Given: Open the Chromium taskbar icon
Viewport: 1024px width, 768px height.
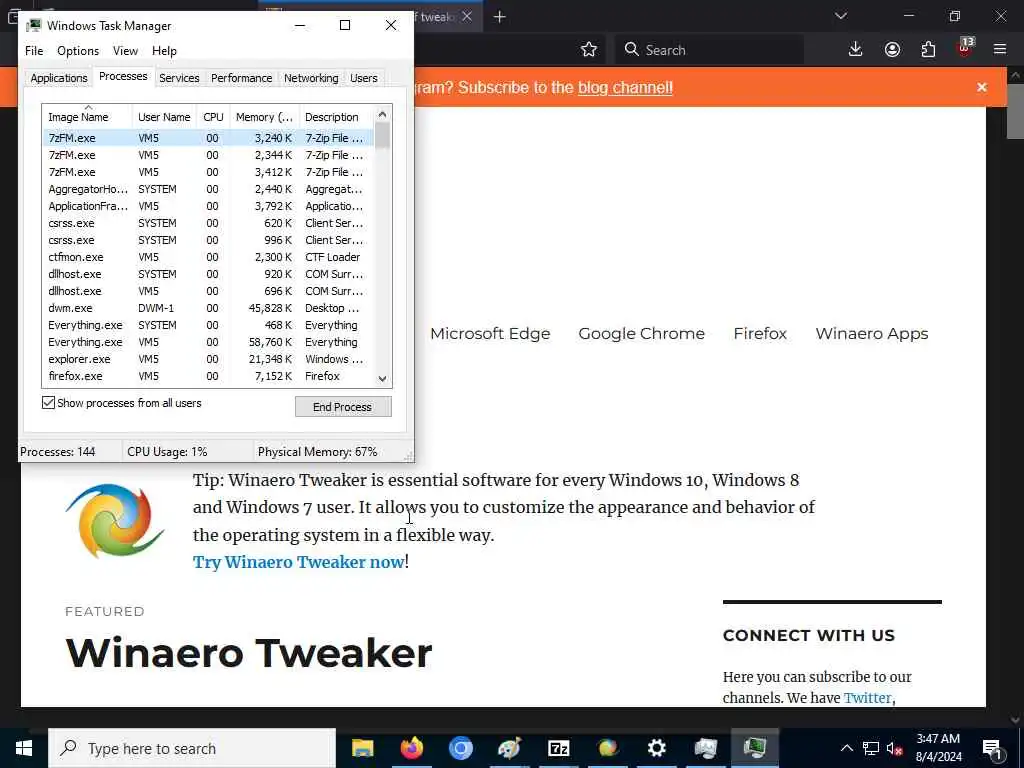Looking at the screenshot, I should coord(460,748).
